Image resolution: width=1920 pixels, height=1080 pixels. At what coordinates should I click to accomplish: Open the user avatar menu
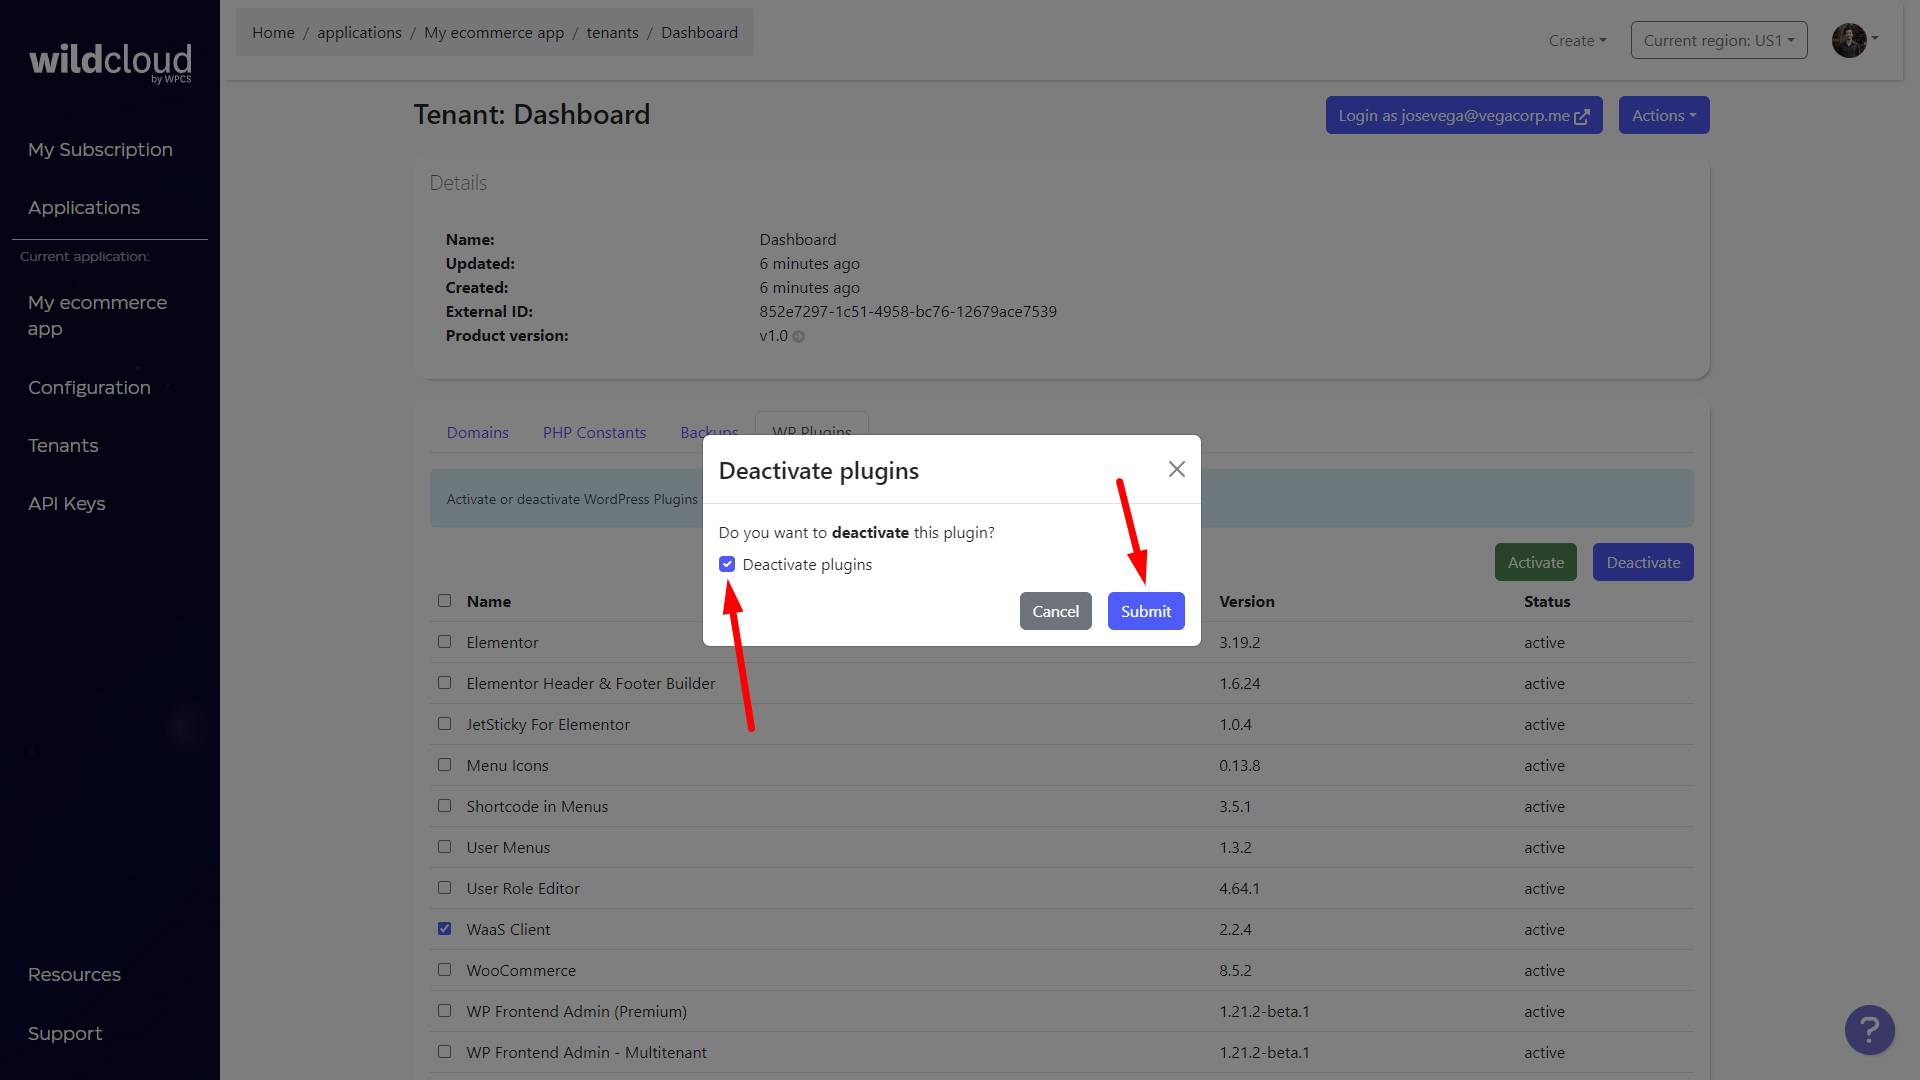coord(1855,40)
